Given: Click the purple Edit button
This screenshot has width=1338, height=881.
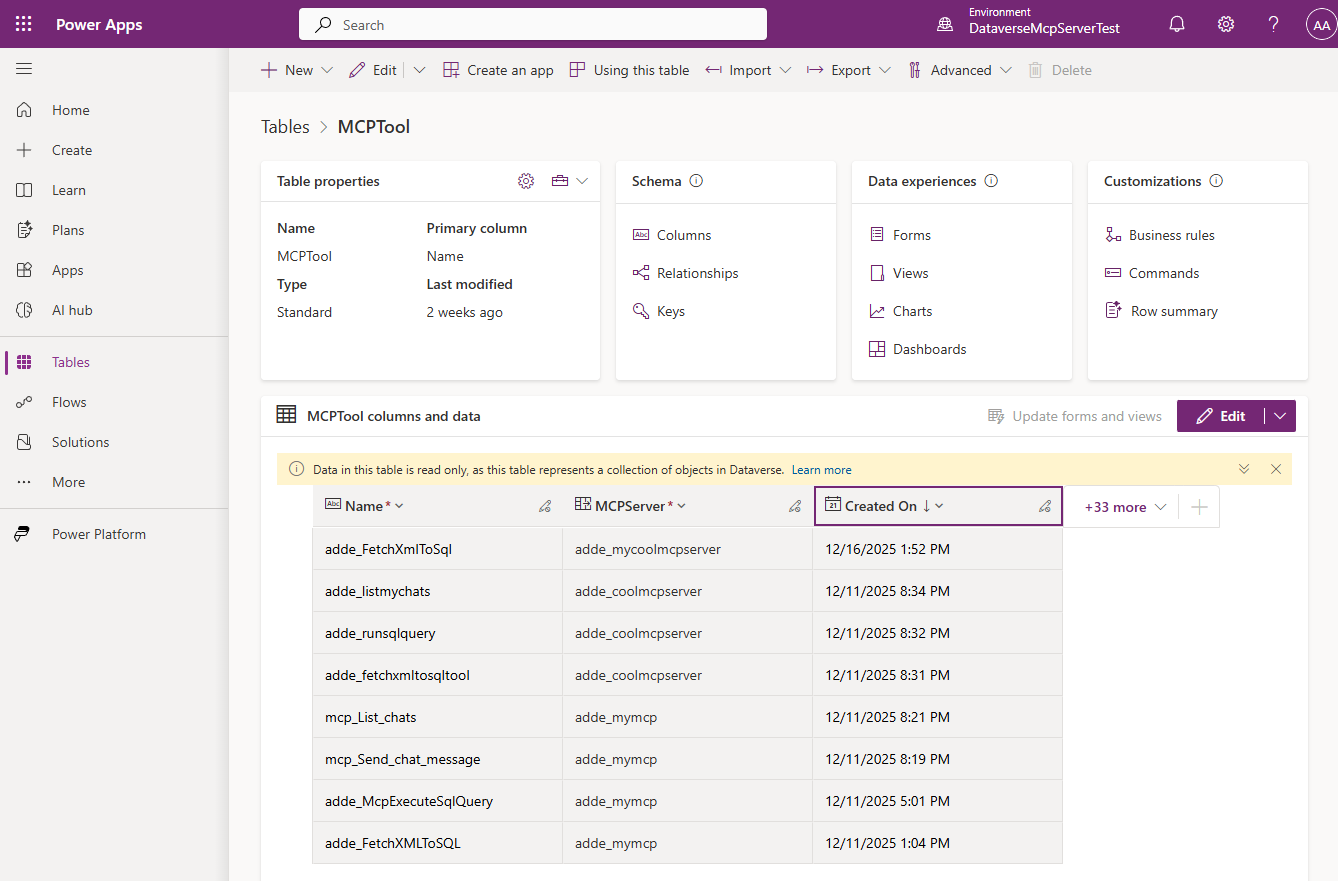Looking at the screenshot, I should pos(1221,416).
